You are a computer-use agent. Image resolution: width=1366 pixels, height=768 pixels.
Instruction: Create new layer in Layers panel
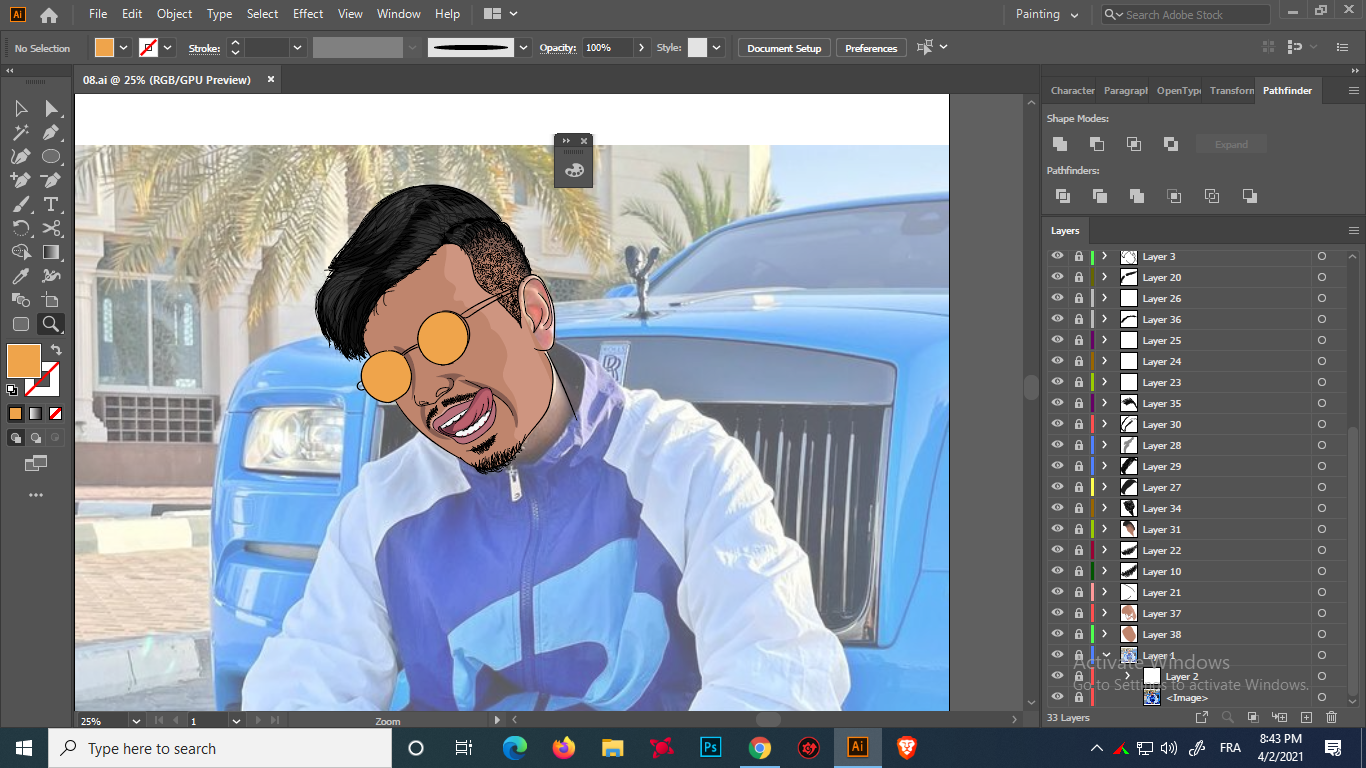tap(1306, 717)
